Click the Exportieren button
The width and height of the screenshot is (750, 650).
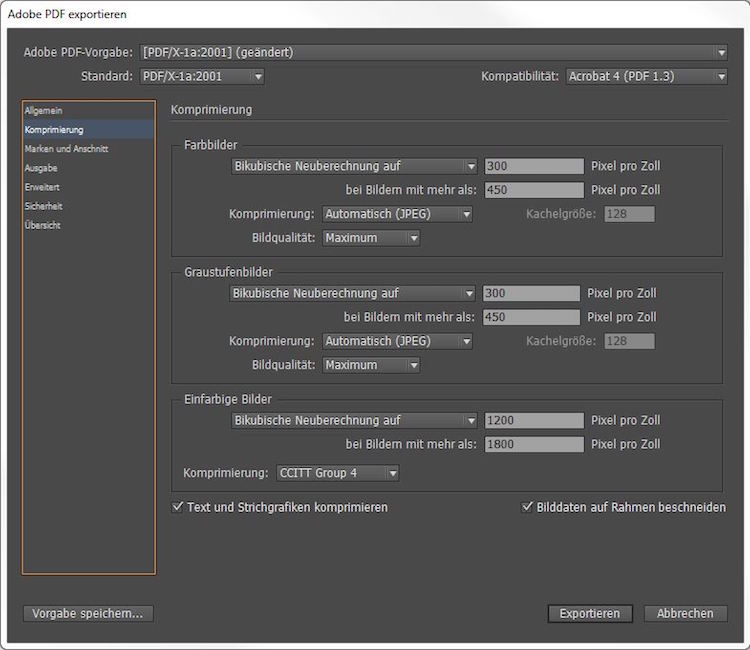pos(590,614)
